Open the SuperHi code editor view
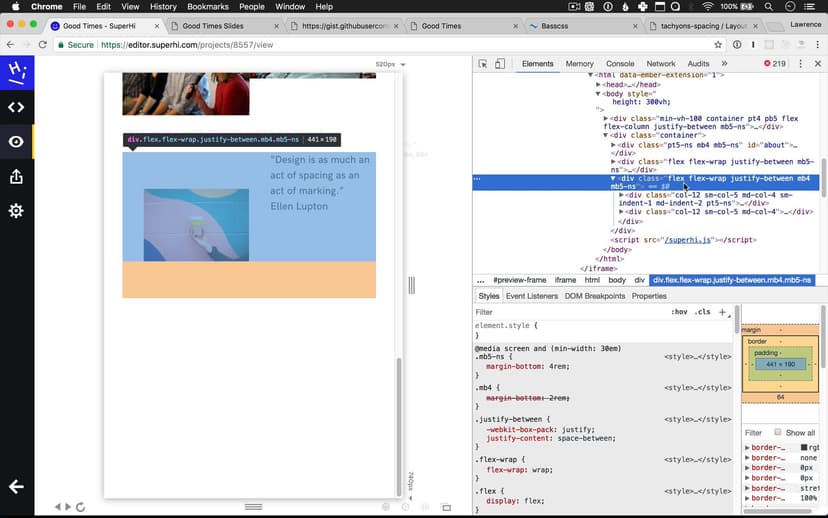The image size is (828, 518). pos(16,107)
